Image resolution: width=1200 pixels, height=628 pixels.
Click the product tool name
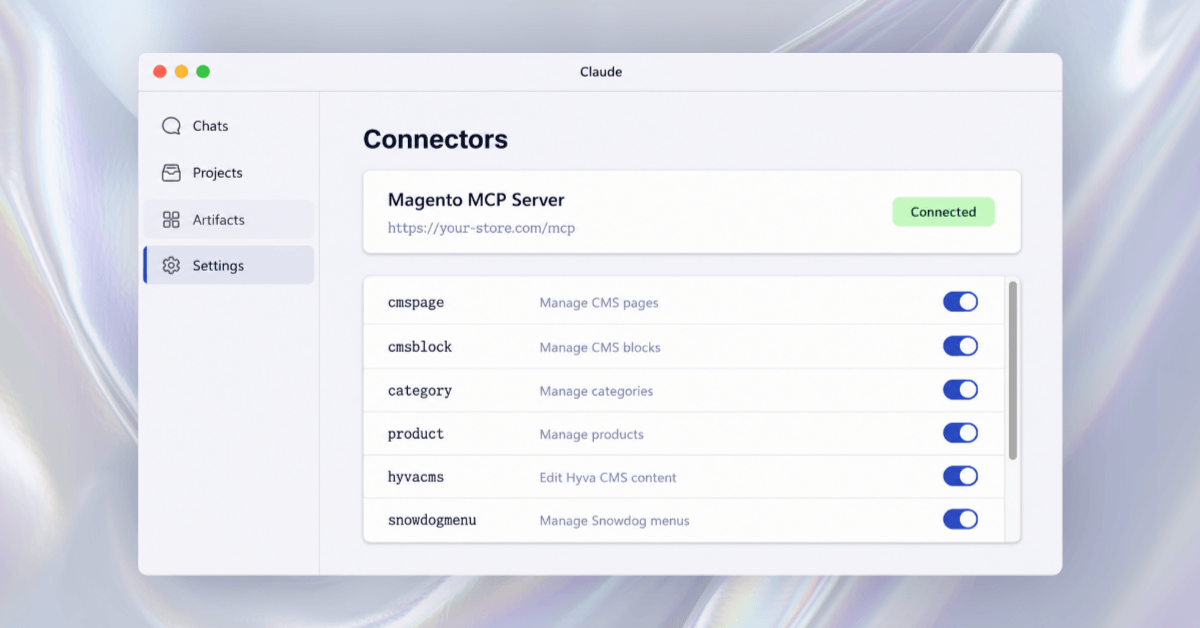click(415, 434)
